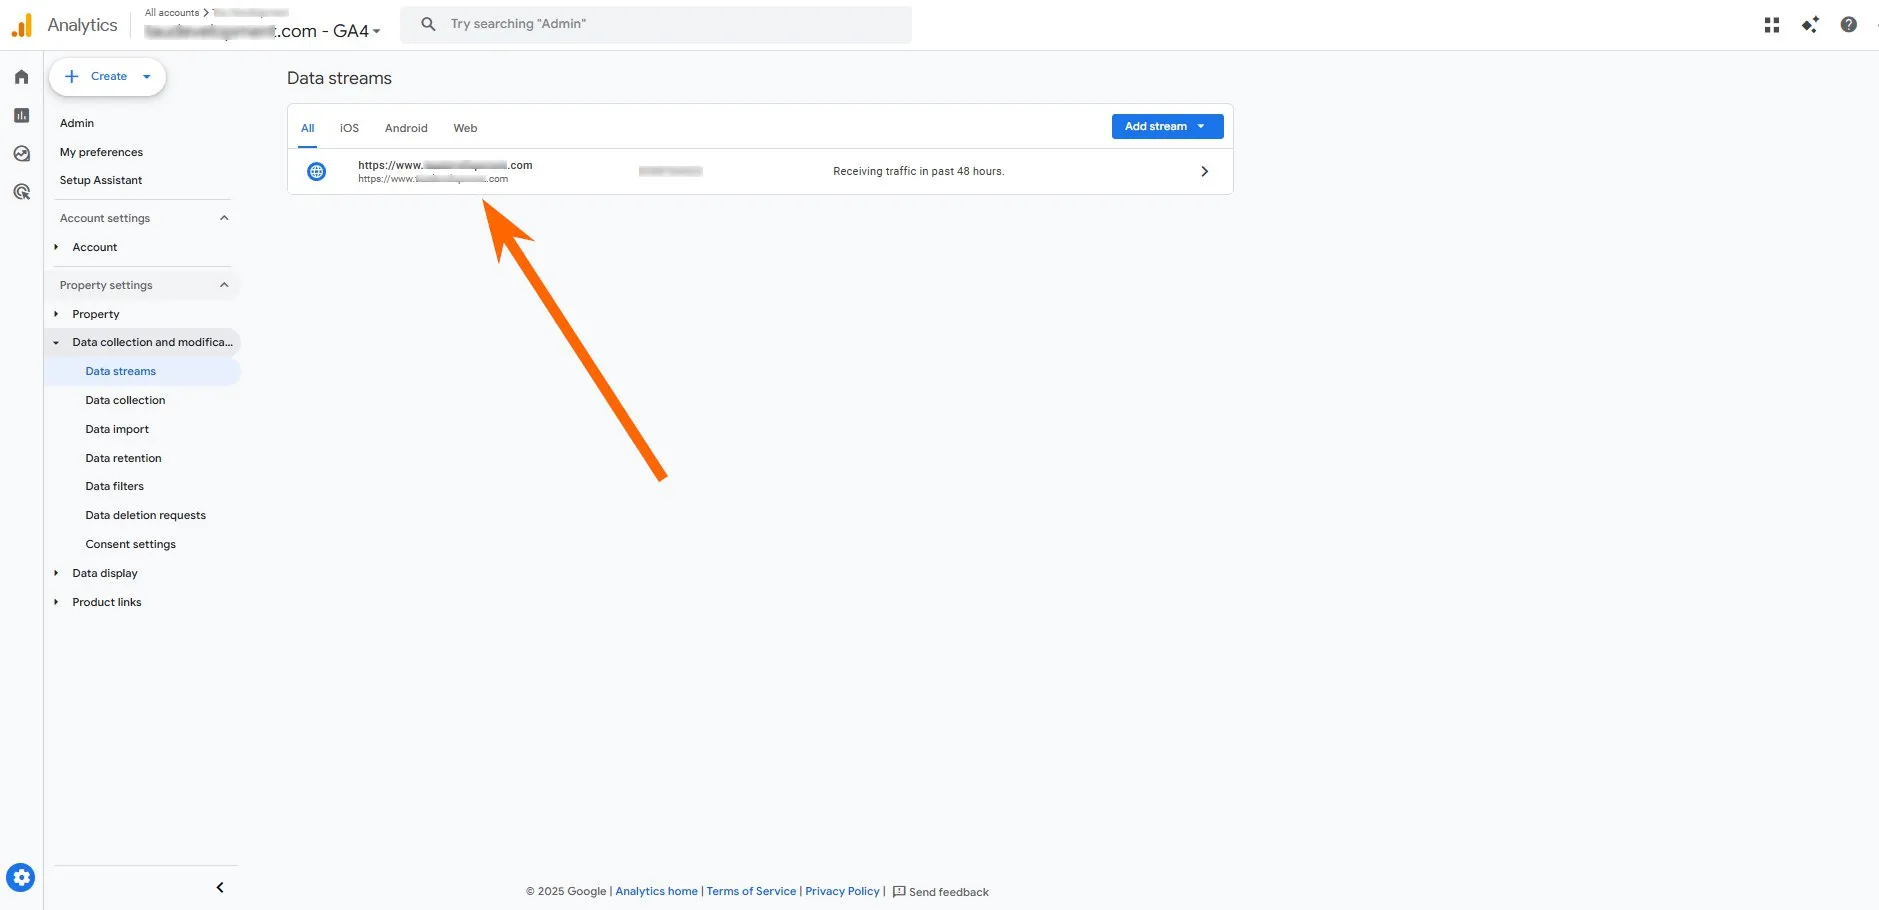Select the Web tab

coord(465,128)
